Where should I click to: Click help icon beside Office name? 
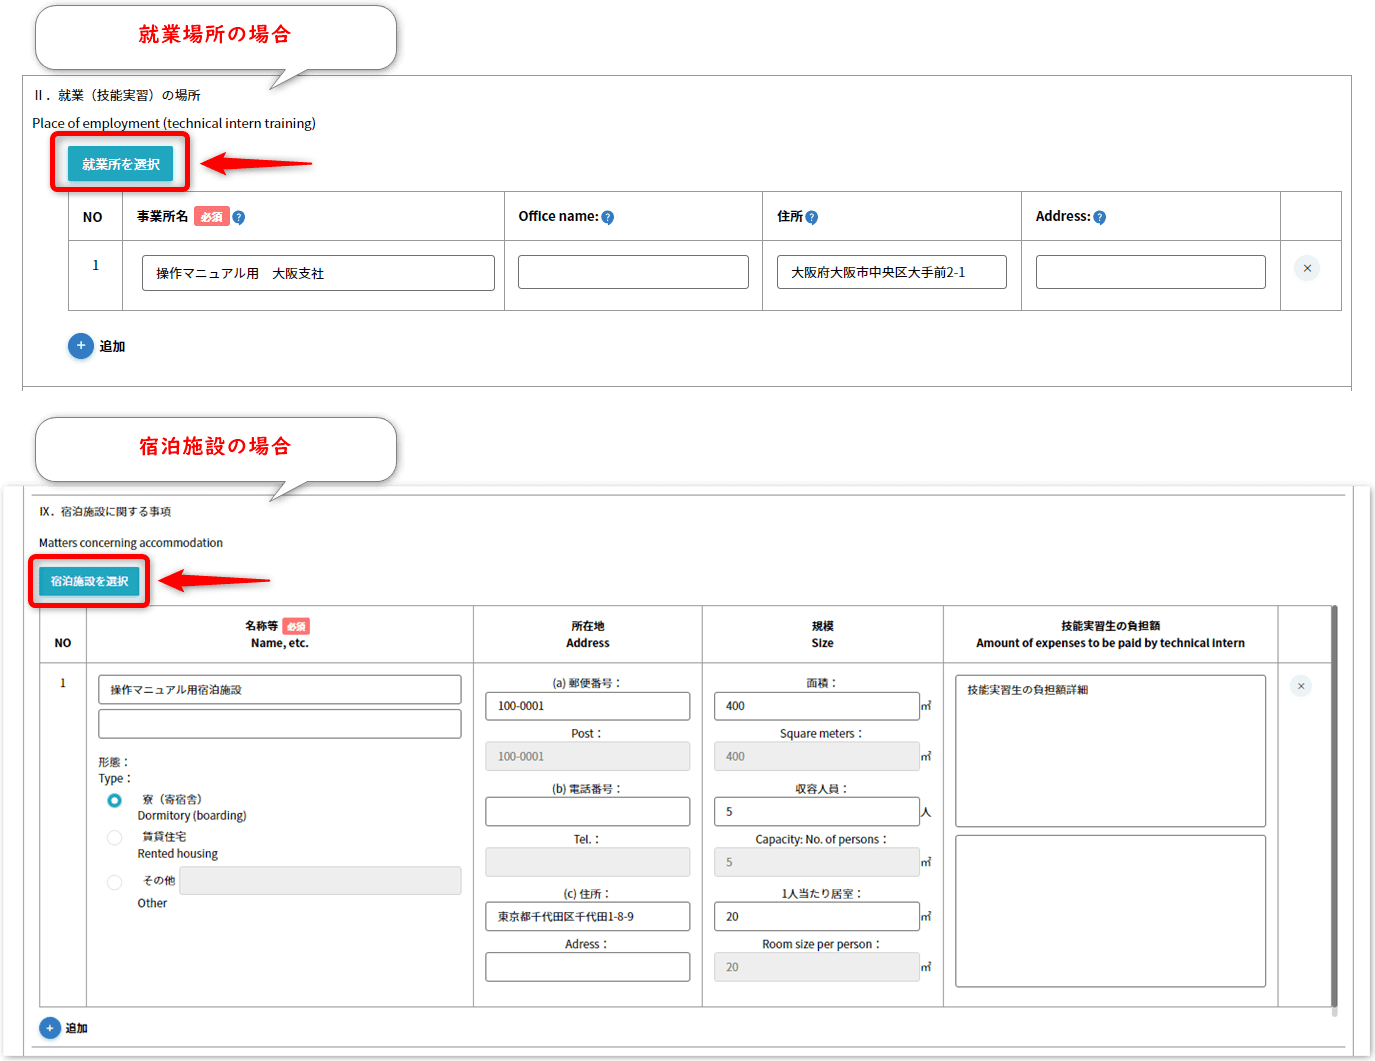point(607,217)
